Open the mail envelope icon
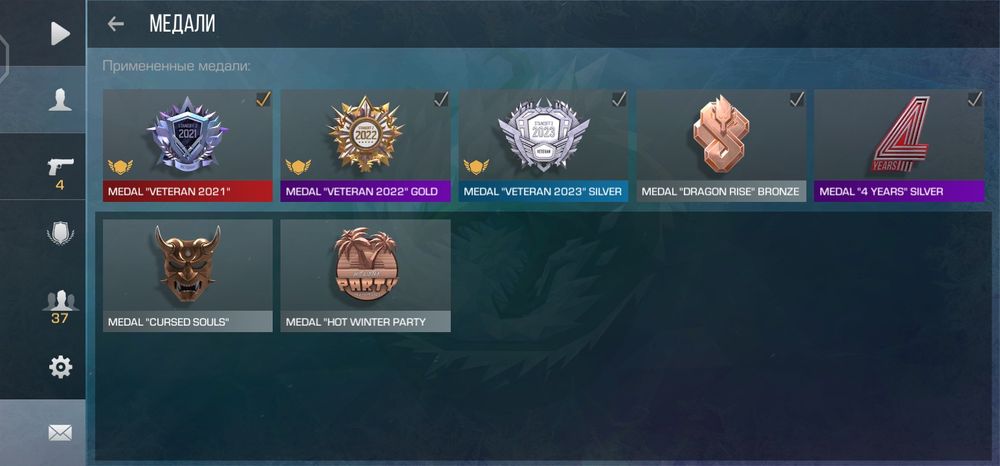Screen dimensions: 1000x466 point(60,433)
